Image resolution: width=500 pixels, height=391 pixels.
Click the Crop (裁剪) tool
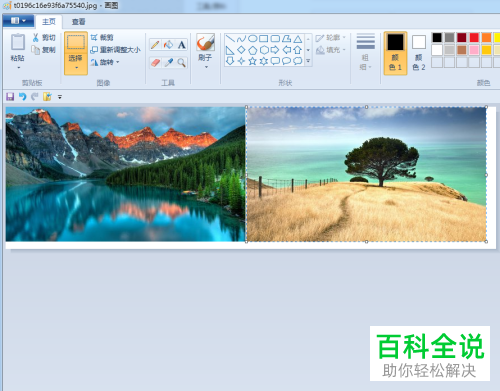[x=102, y=38]
